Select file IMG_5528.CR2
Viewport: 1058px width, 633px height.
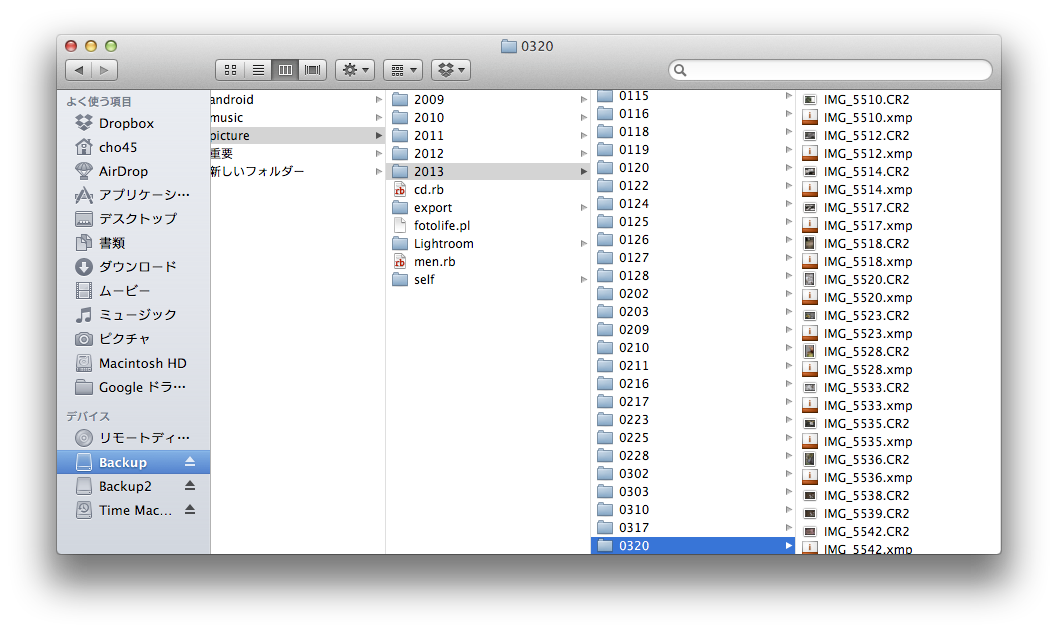866,352
